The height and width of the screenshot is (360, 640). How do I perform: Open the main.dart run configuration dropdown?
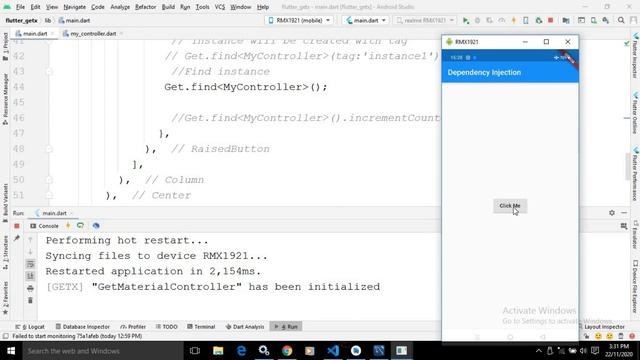(366, 20)
